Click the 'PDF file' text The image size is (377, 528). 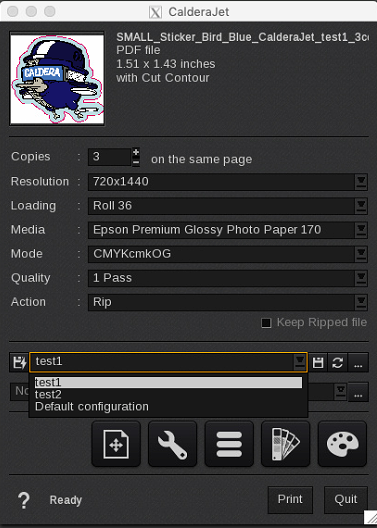pyautogui.click(x=138, y=50)
